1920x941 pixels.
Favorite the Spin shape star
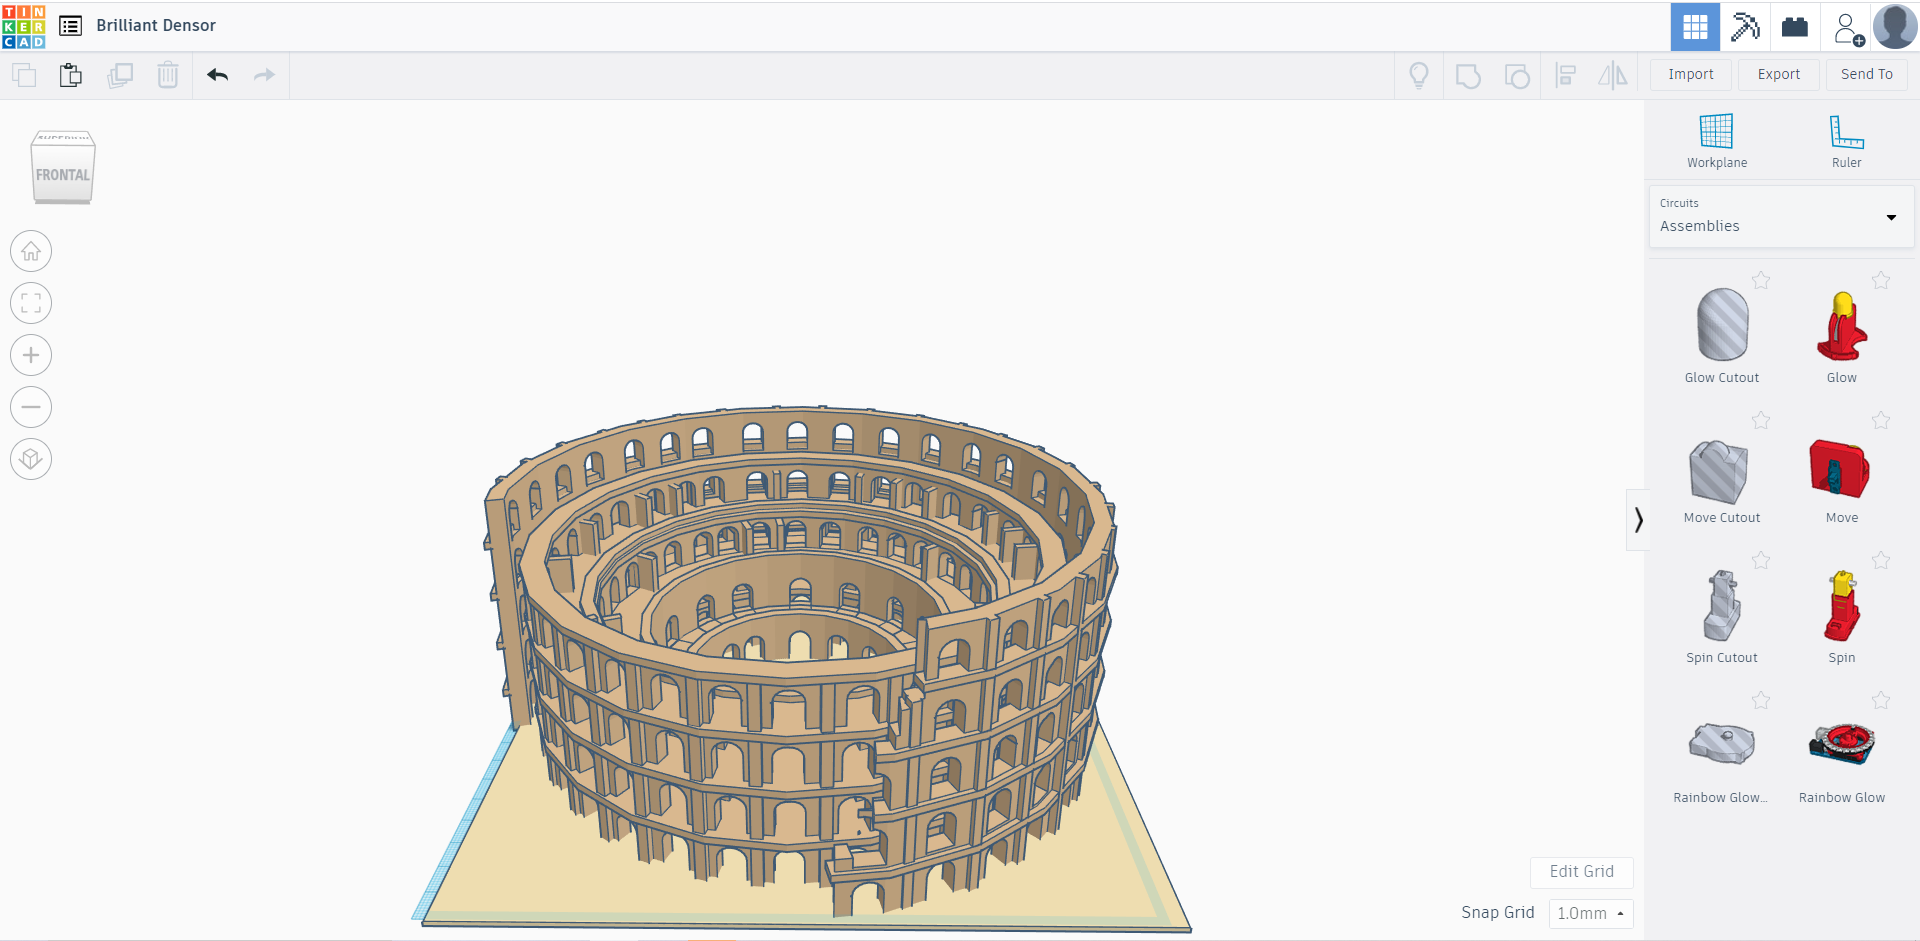click(x=1881, y=561)
